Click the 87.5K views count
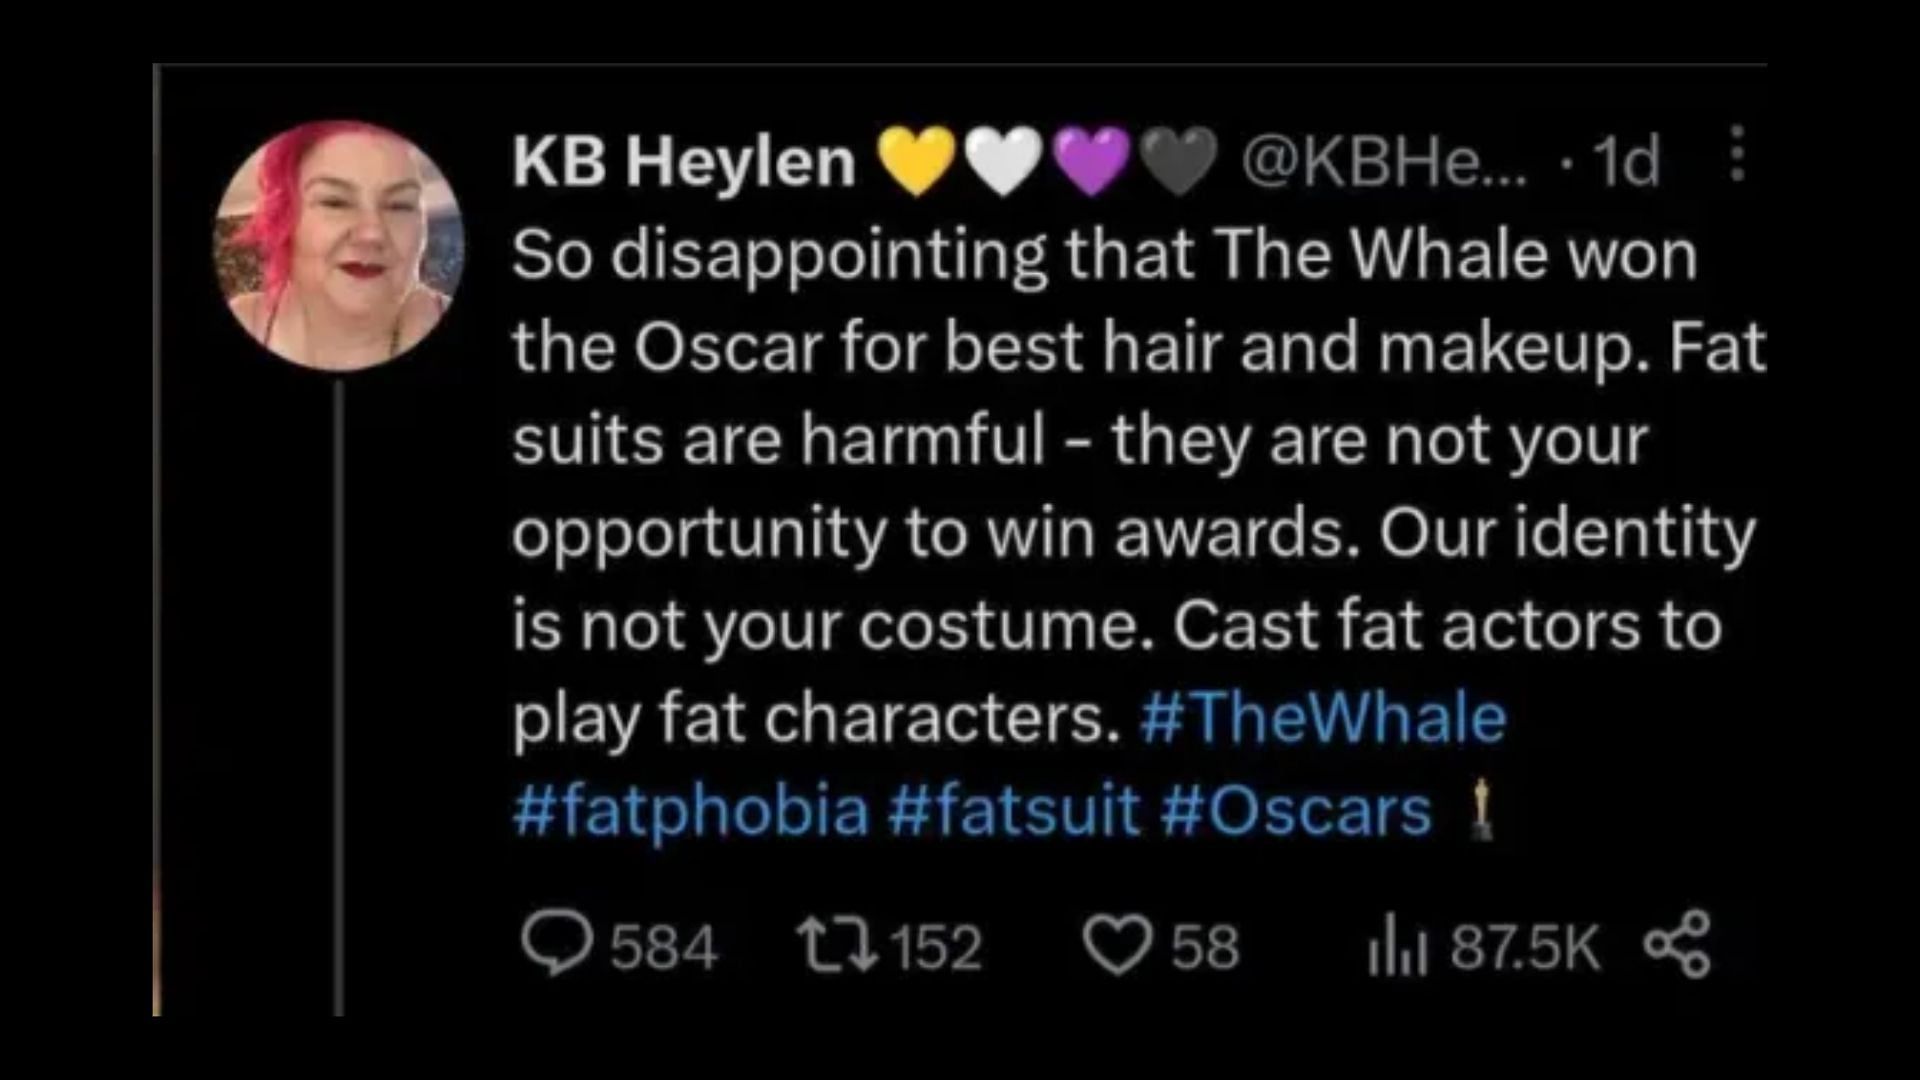The width and height of the screenshot is (1920, 1080). (1526, 947)
